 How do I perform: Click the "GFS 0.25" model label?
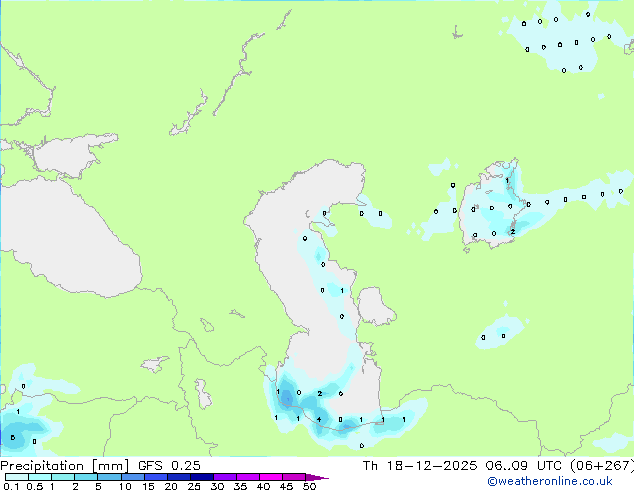pyautogui.click(x=169, y=466)
